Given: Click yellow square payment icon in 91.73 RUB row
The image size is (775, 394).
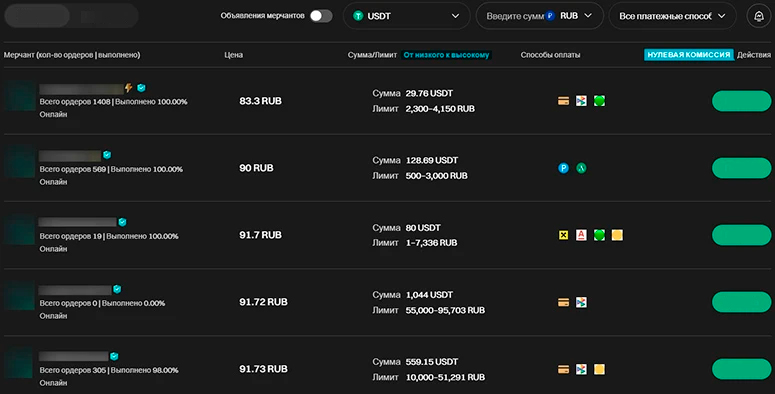Looking at the screenshot, I should tap(599, 369).
